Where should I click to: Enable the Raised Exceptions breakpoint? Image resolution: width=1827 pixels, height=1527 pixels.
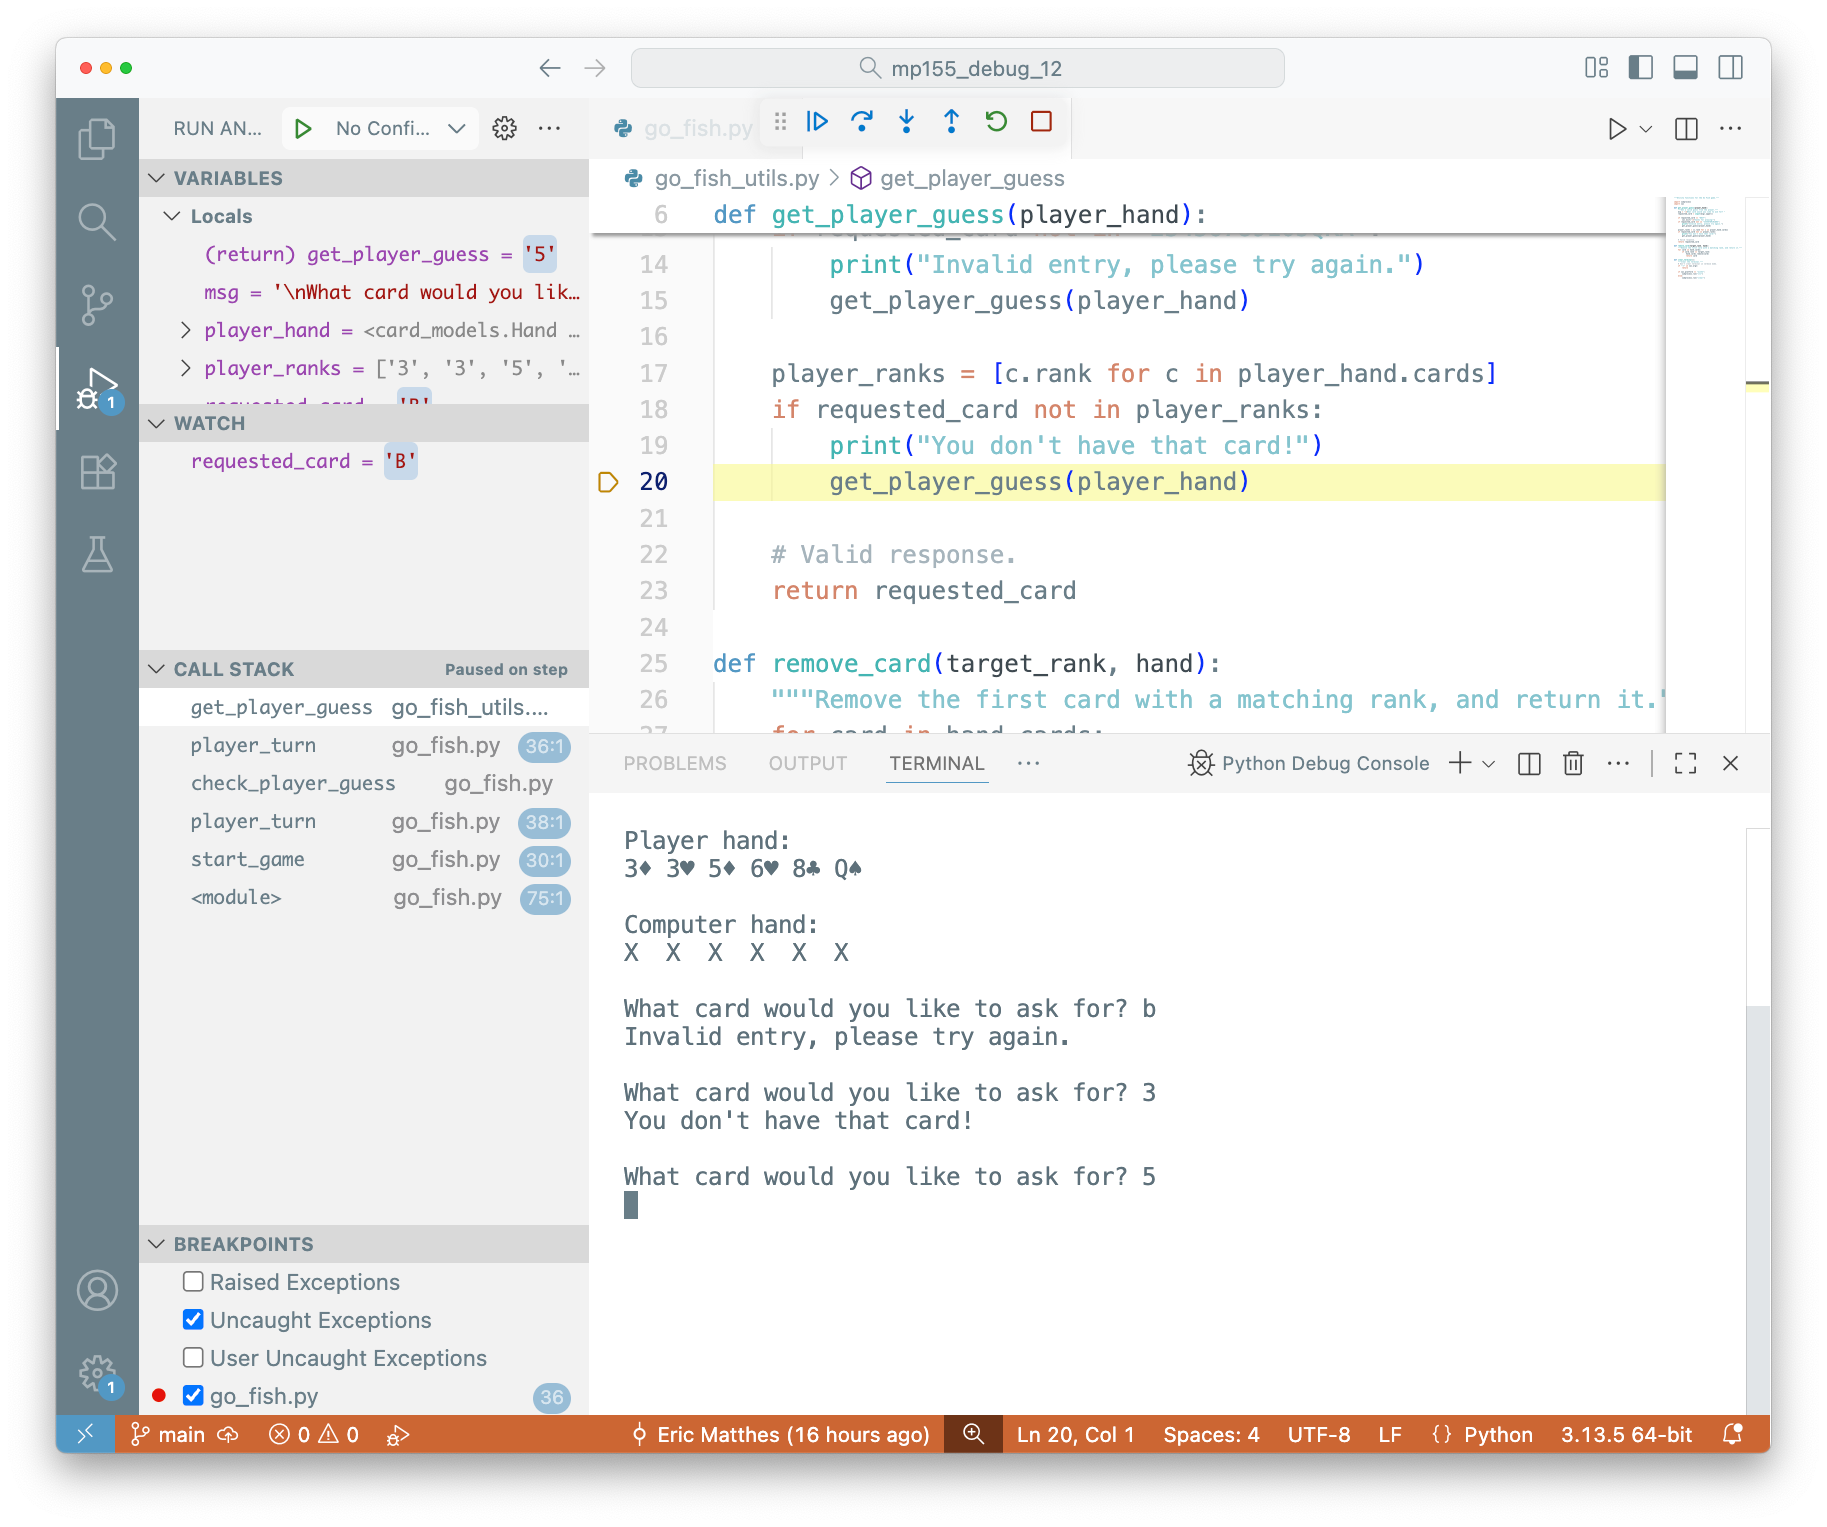[194, 1282]
